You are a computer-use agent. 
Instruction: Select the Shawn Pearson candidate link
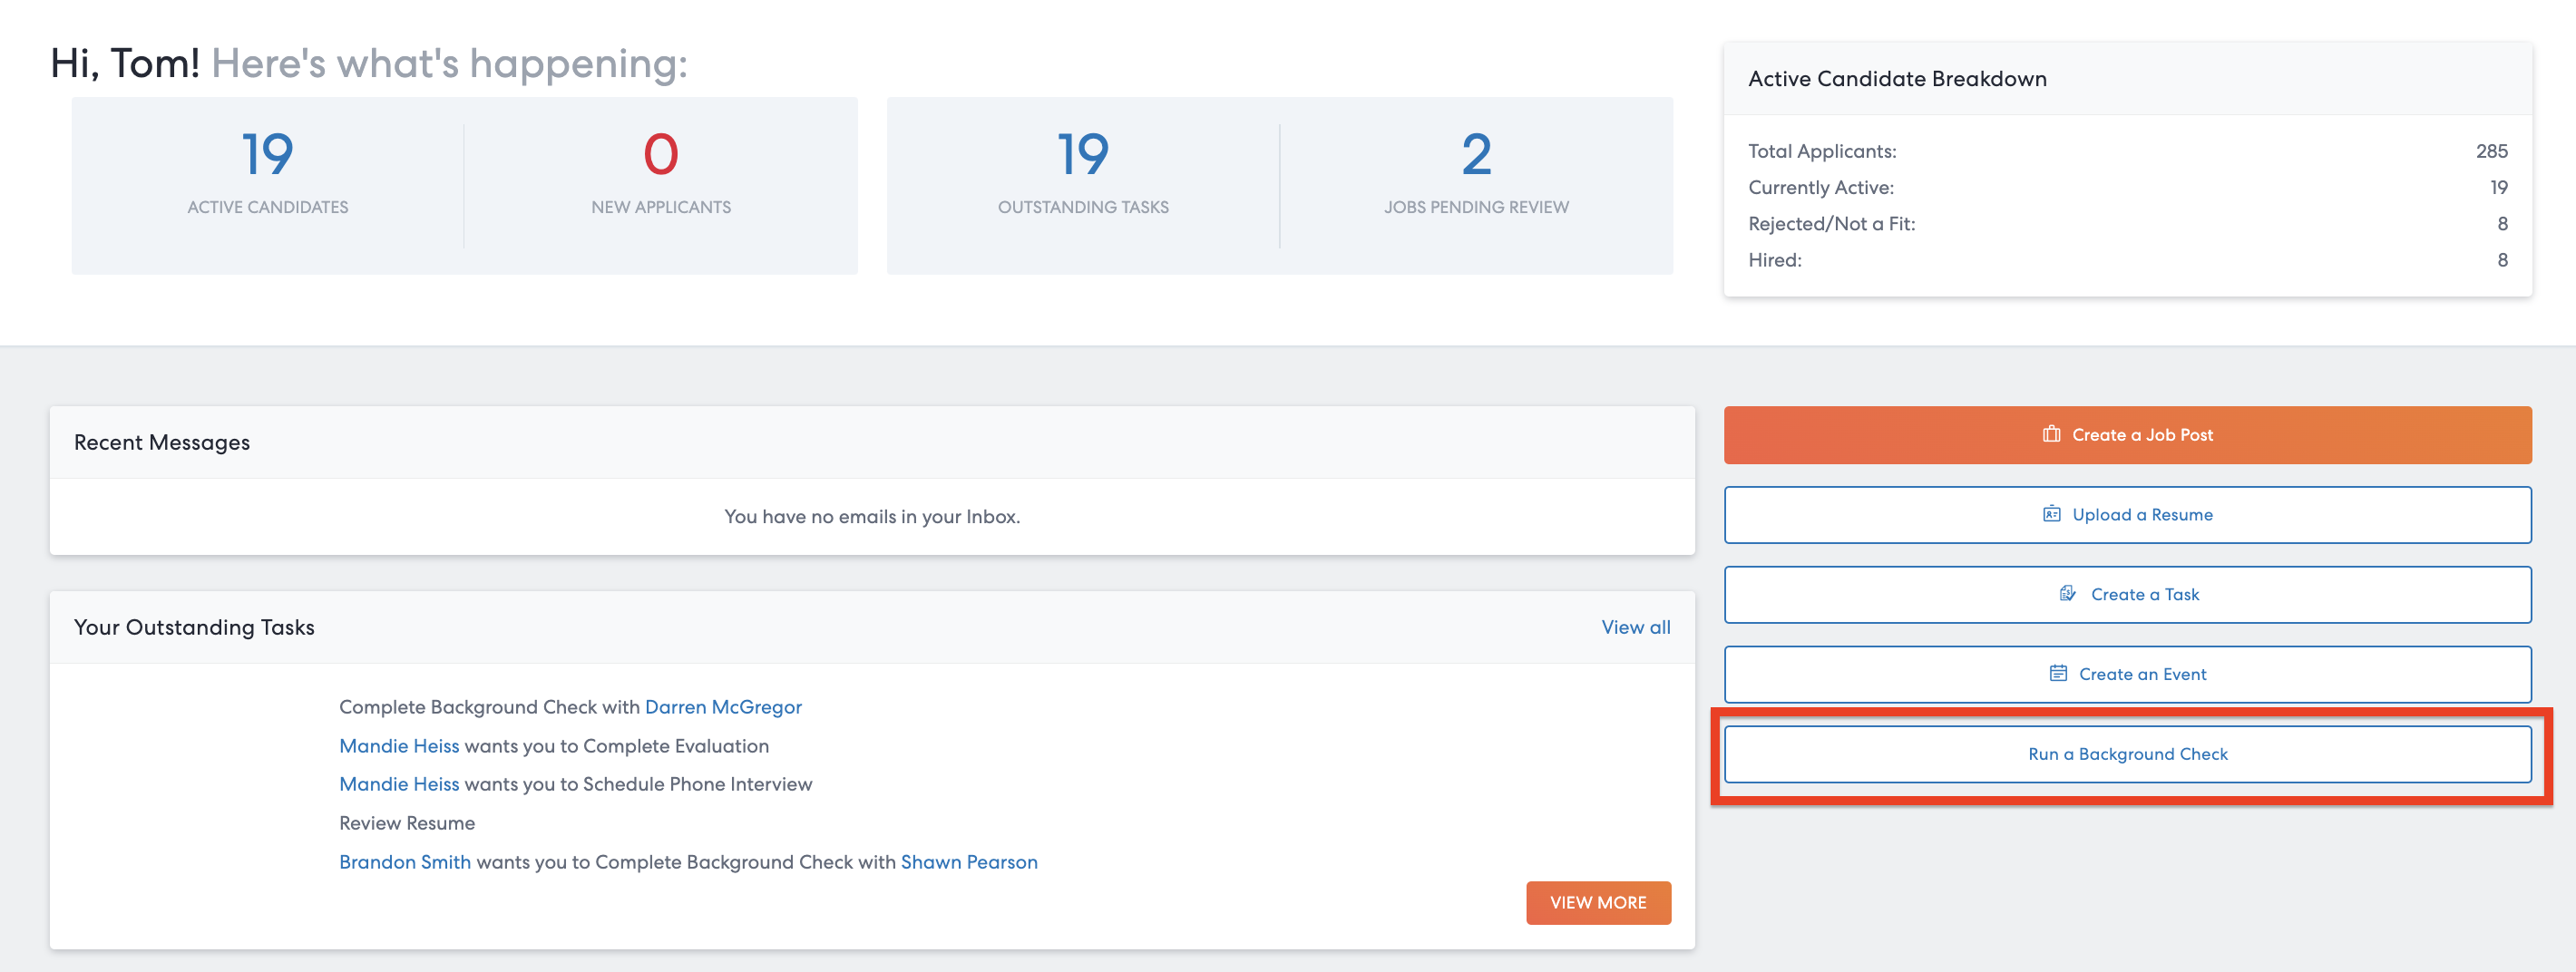tap(968, 862)
